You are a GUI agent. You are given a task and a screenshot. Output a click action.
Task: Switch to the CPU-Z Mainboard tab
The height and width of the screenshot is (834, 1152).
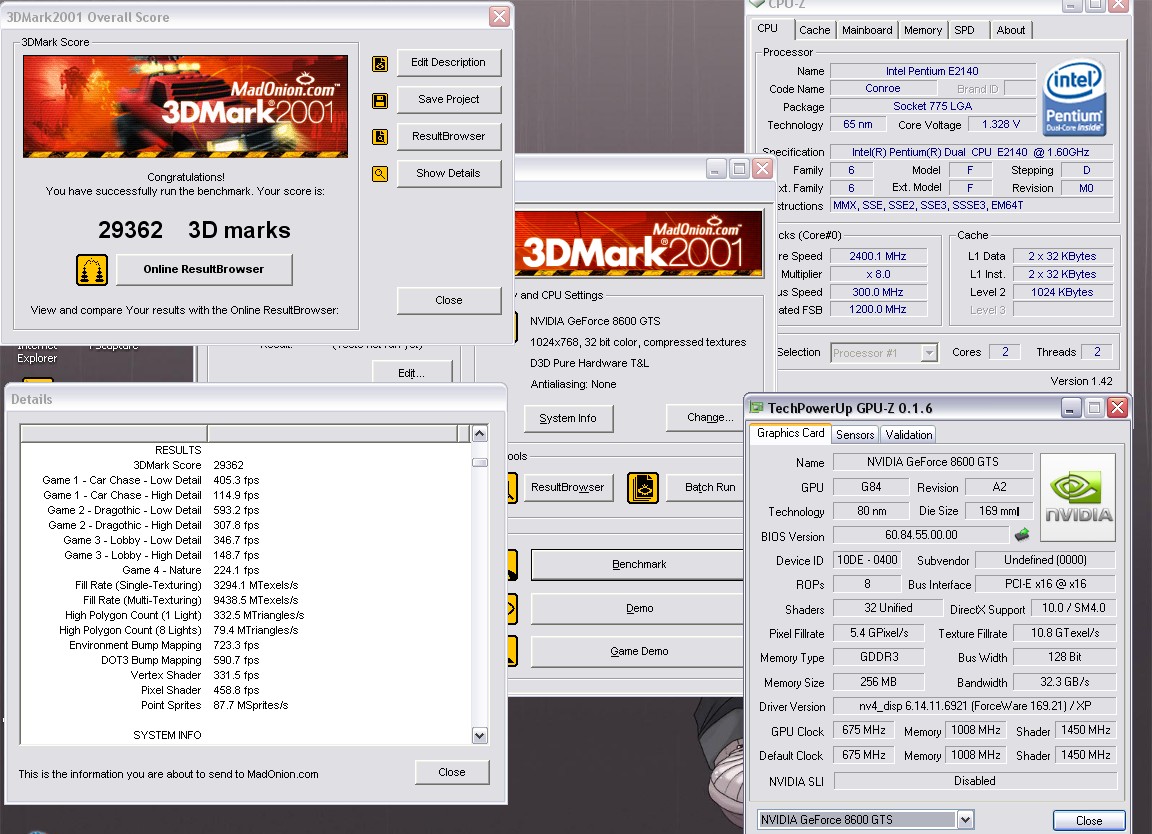coord(867,30)
